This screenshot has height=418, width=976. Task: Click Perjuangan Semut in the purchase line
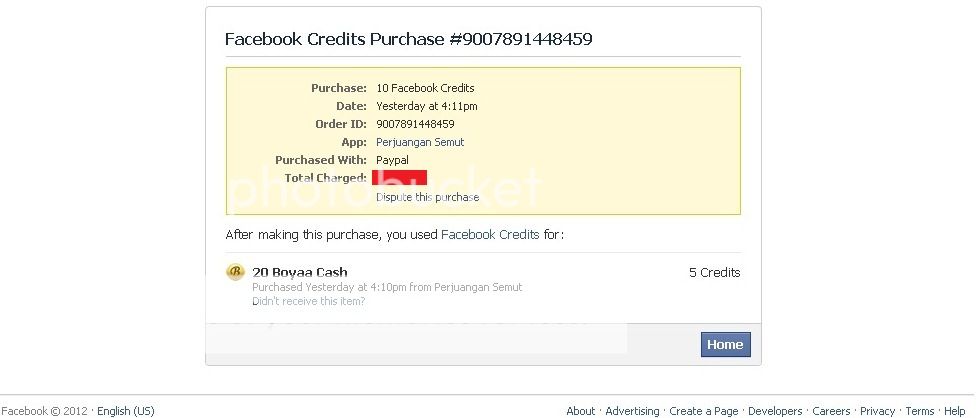pos(478,287)
